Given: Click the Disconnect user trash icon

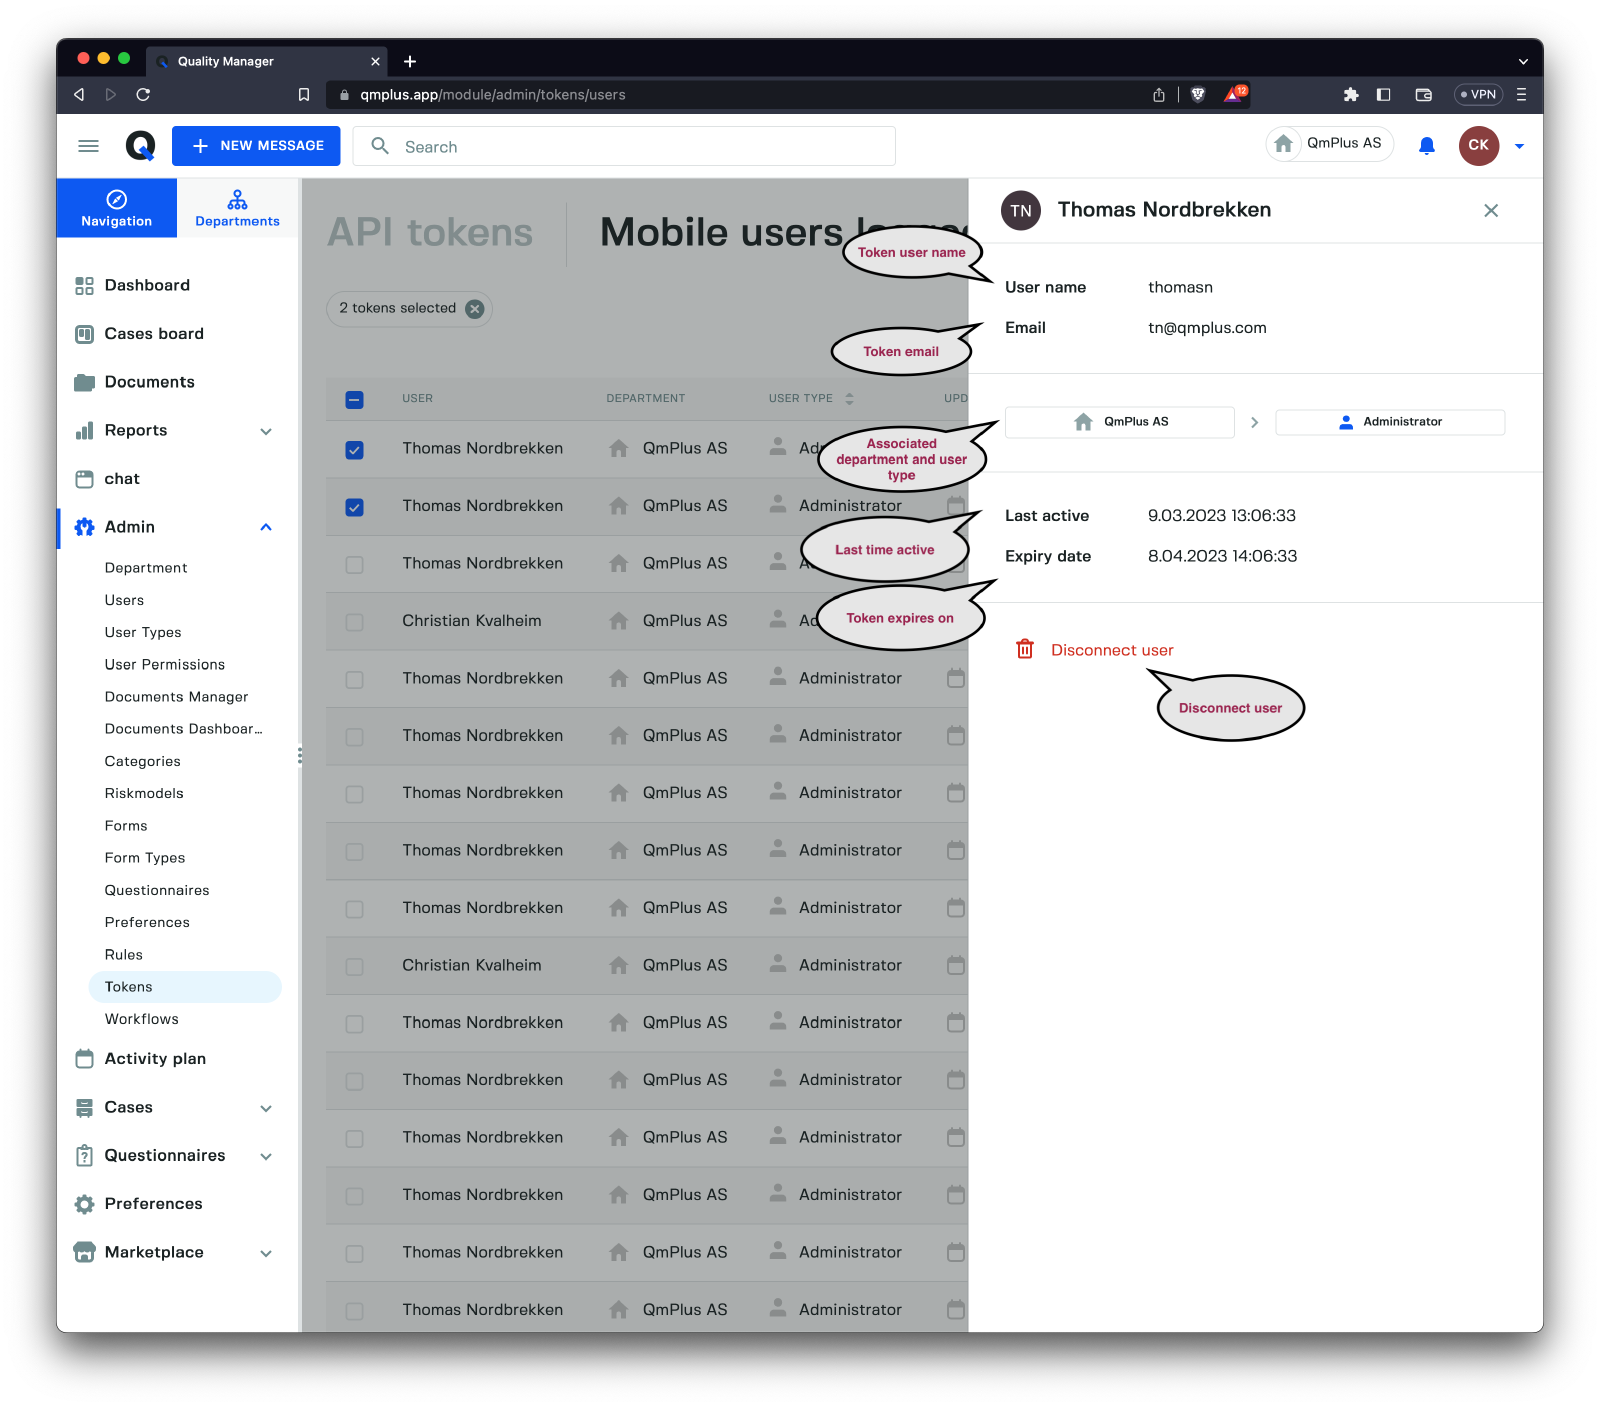Looking at the screenshot, I should (x=1025, y=649).
